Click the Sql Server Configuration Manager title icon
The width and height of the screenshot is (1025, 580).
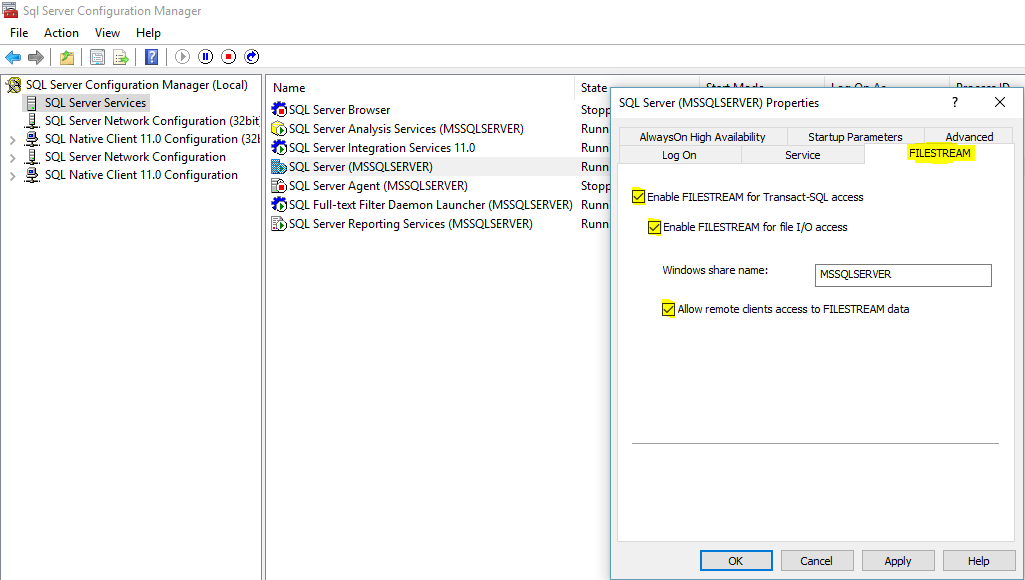pos(10,10)
